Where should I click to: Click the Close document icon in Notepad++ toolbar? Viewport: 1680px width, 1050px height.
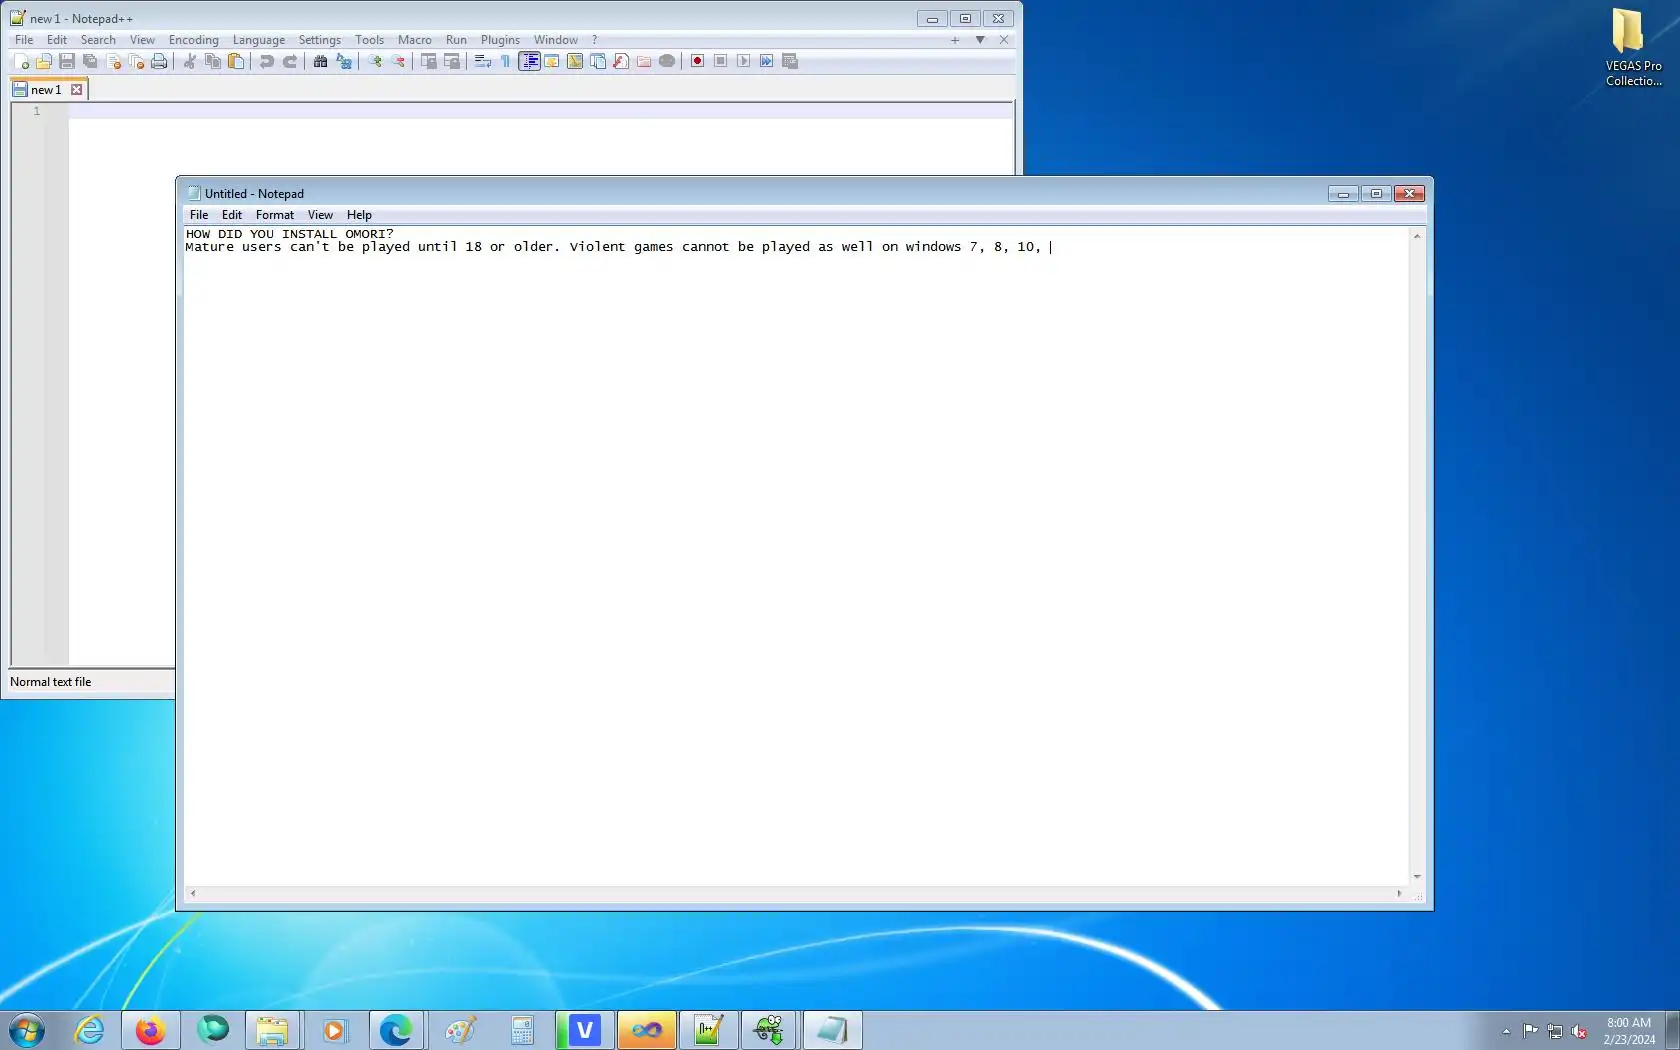113,61
